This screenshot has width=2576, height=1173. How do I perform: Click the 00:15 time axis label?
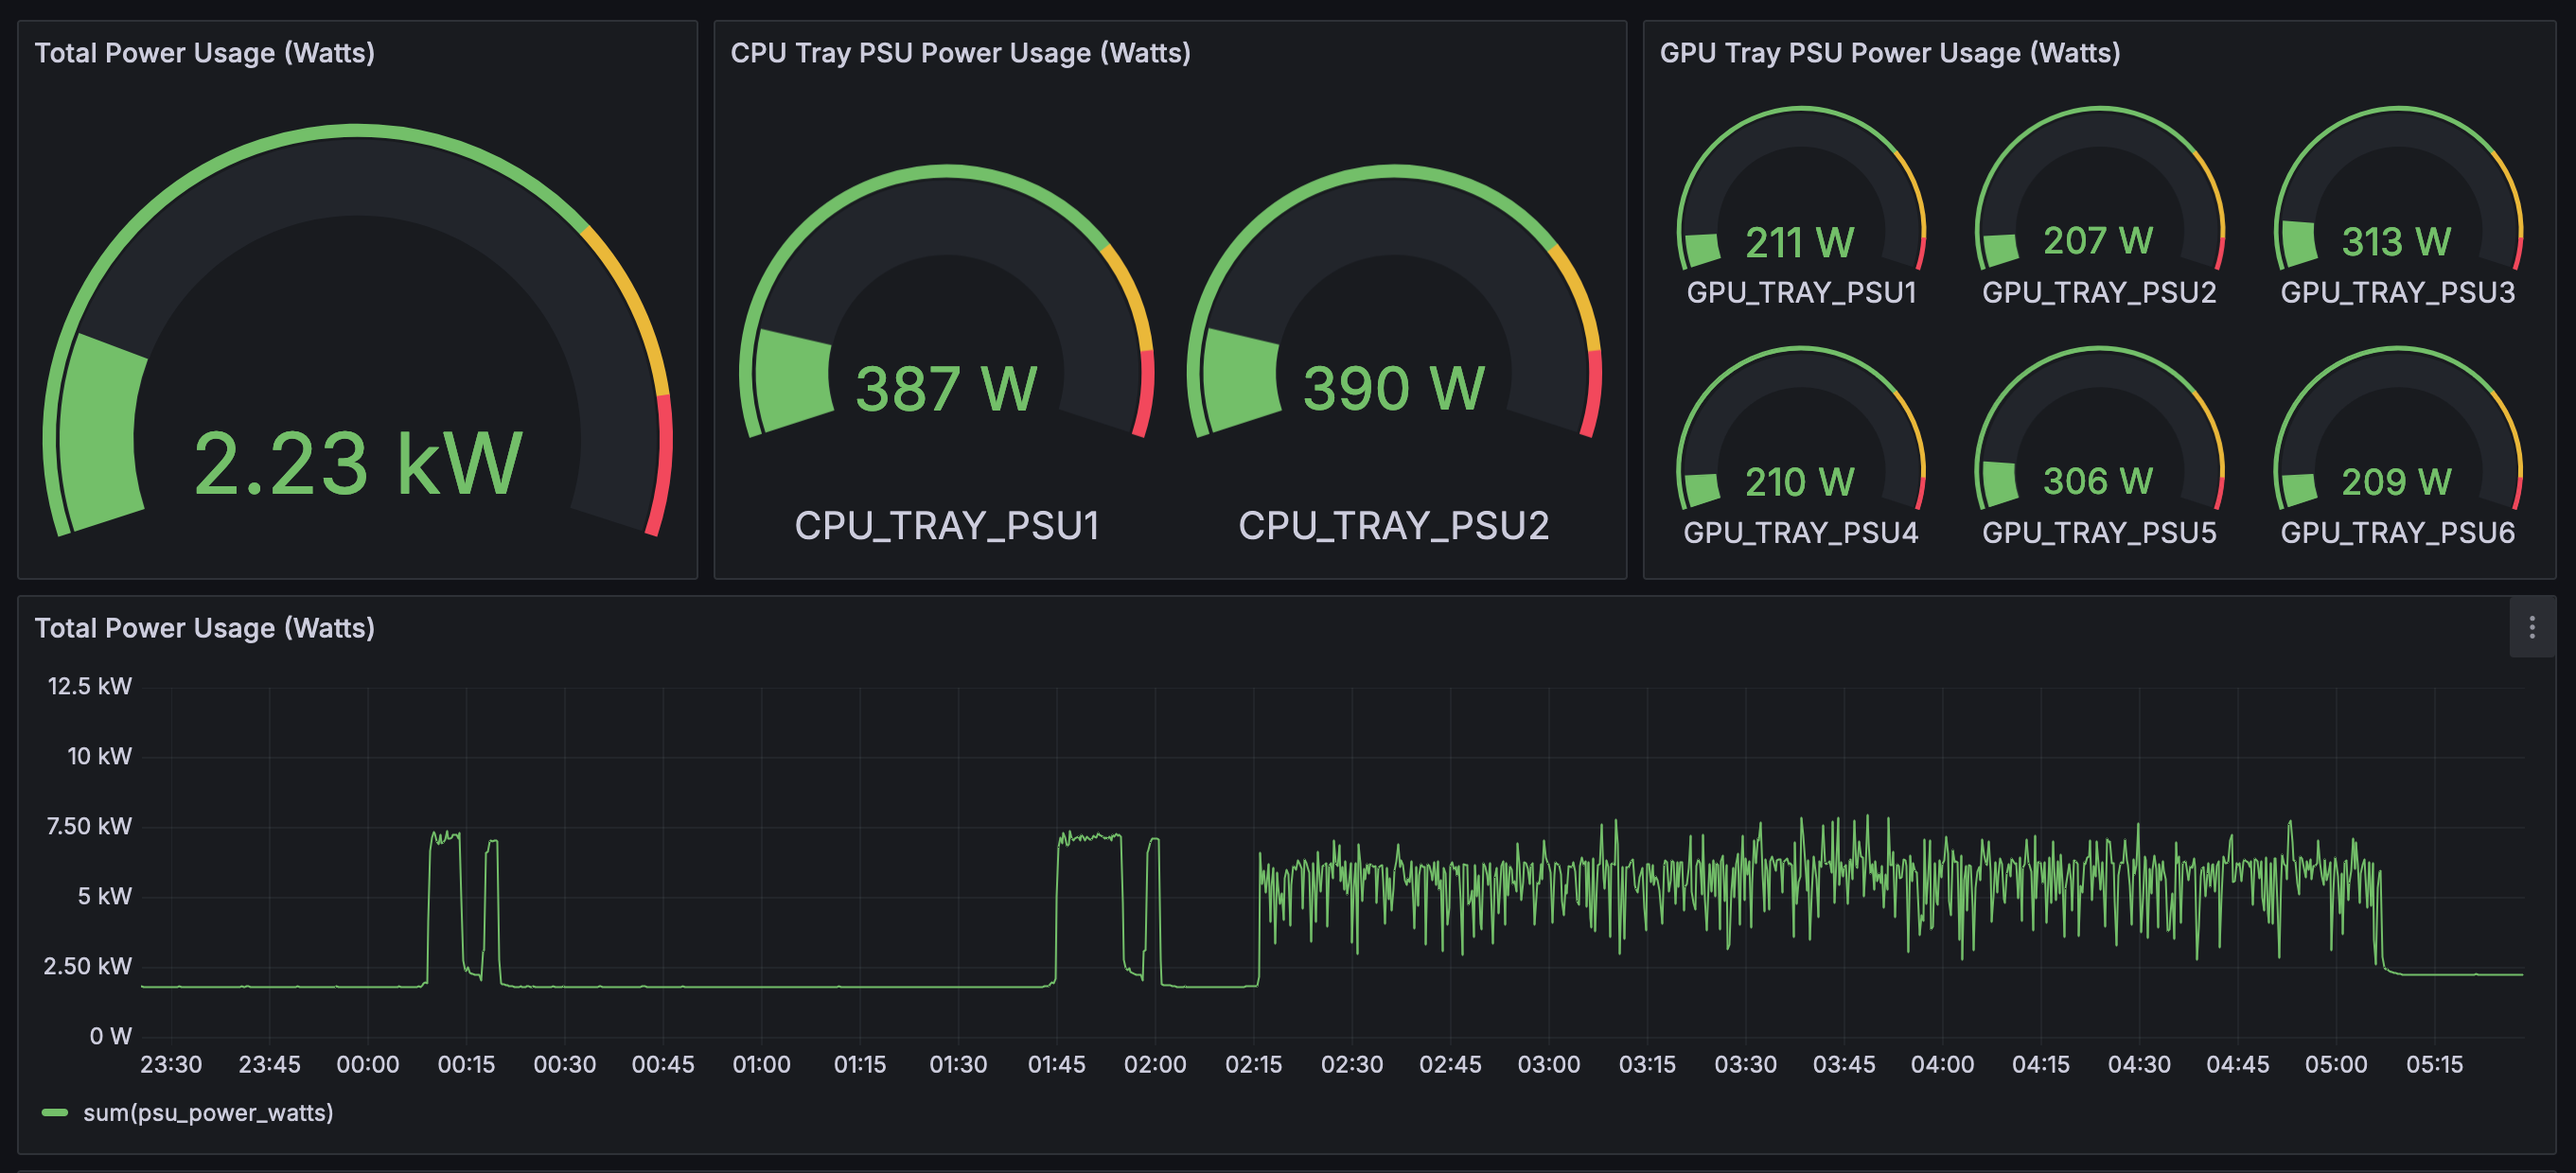click(466, 1064)
